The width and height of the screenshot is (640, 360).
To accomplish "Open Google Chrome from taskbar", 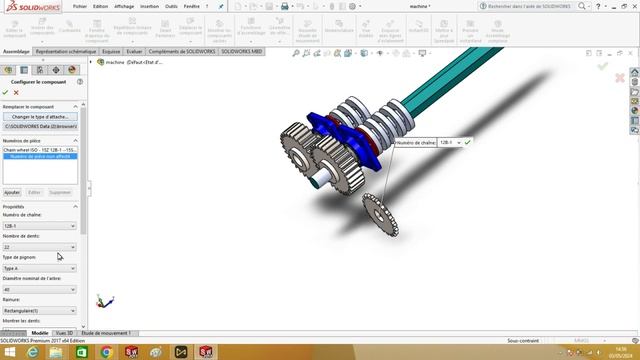I will 106,352.
